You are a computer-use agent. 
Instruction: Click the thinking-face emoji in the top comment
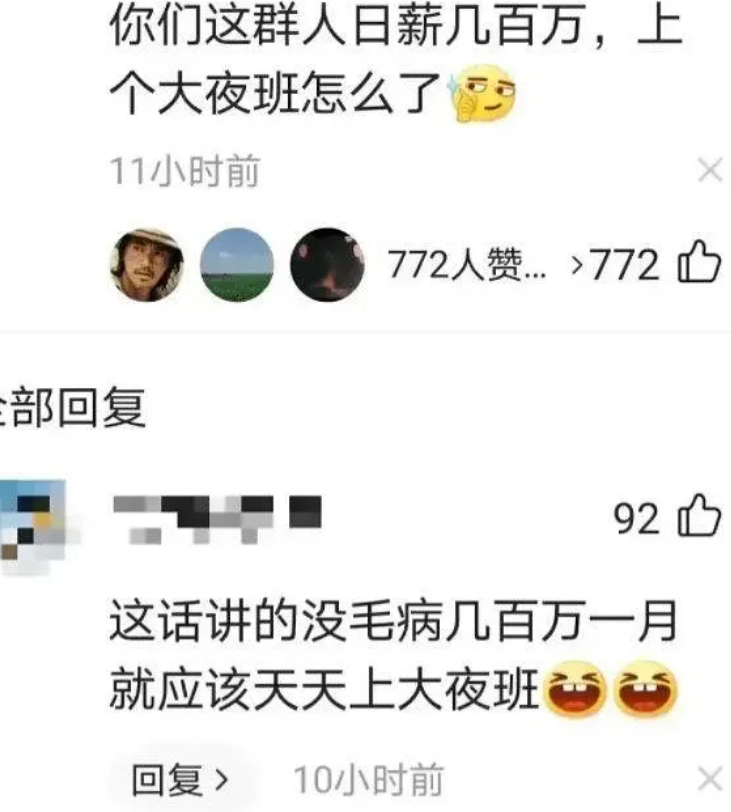click(x=484, y=93)
